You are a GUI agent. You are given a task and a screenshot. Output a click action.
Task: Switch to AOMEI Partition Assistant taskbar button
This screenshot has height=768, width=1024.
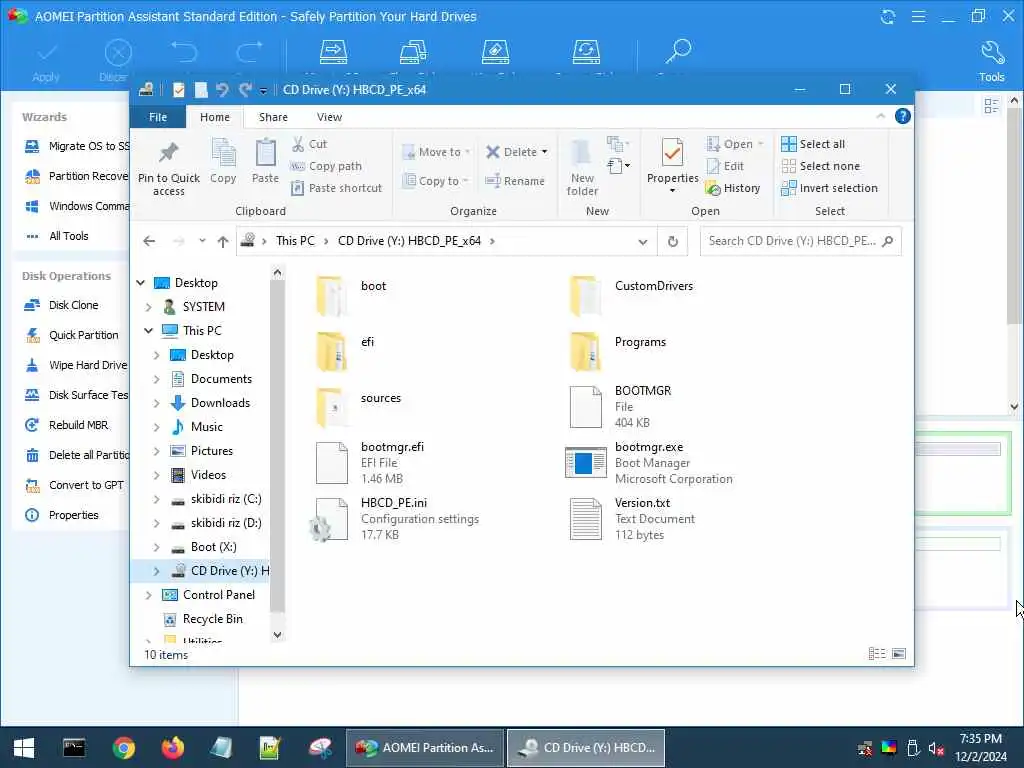point(424,748)
